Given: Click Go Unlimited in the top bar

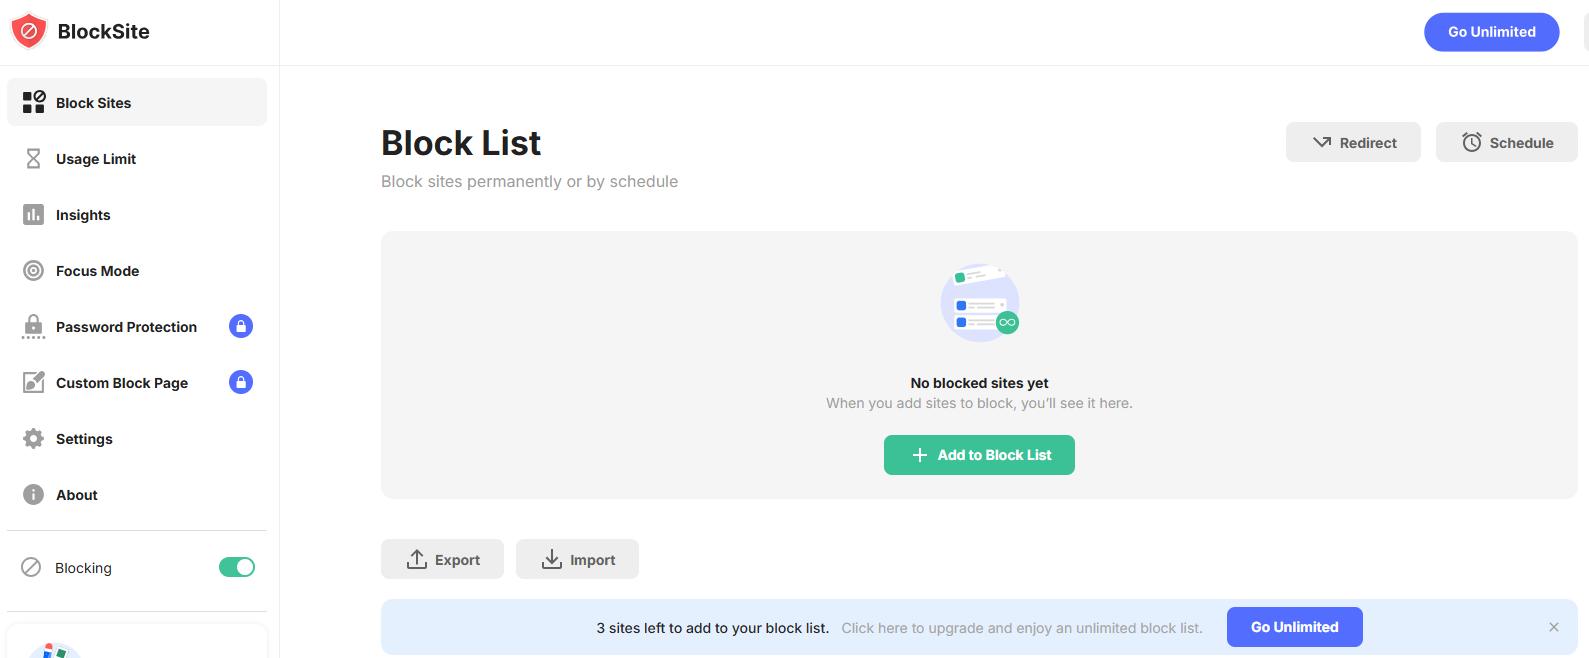Looking at the screenshot, I should pos(1491,31).
